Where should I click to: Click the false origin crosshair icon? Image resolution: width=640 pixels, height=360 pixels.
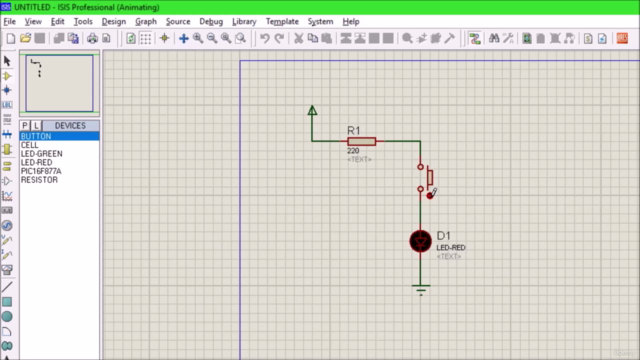point(164,38)
